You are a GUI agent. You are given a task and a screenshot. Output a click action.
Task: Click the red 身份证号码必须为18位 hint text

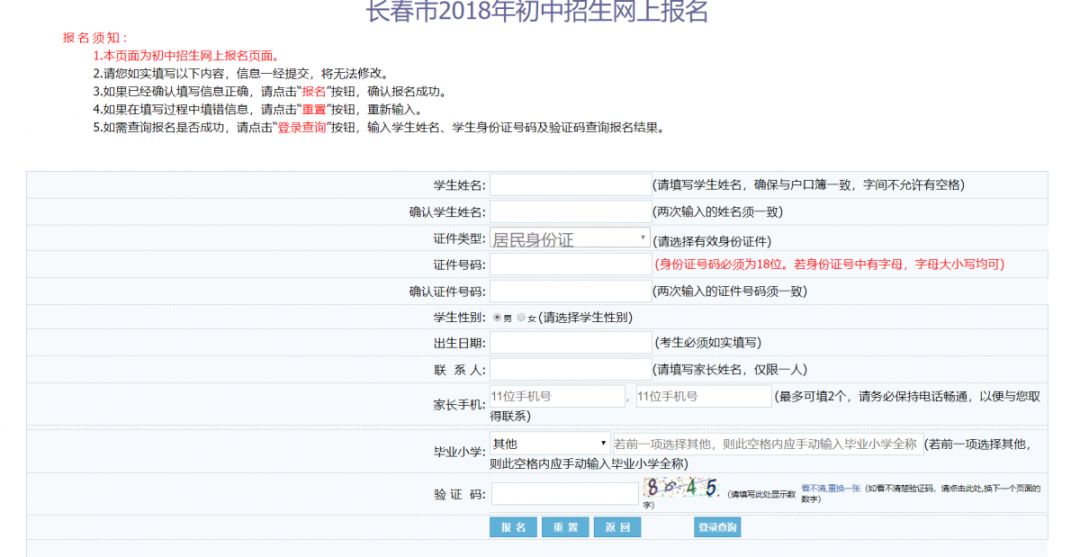(829, 264)
